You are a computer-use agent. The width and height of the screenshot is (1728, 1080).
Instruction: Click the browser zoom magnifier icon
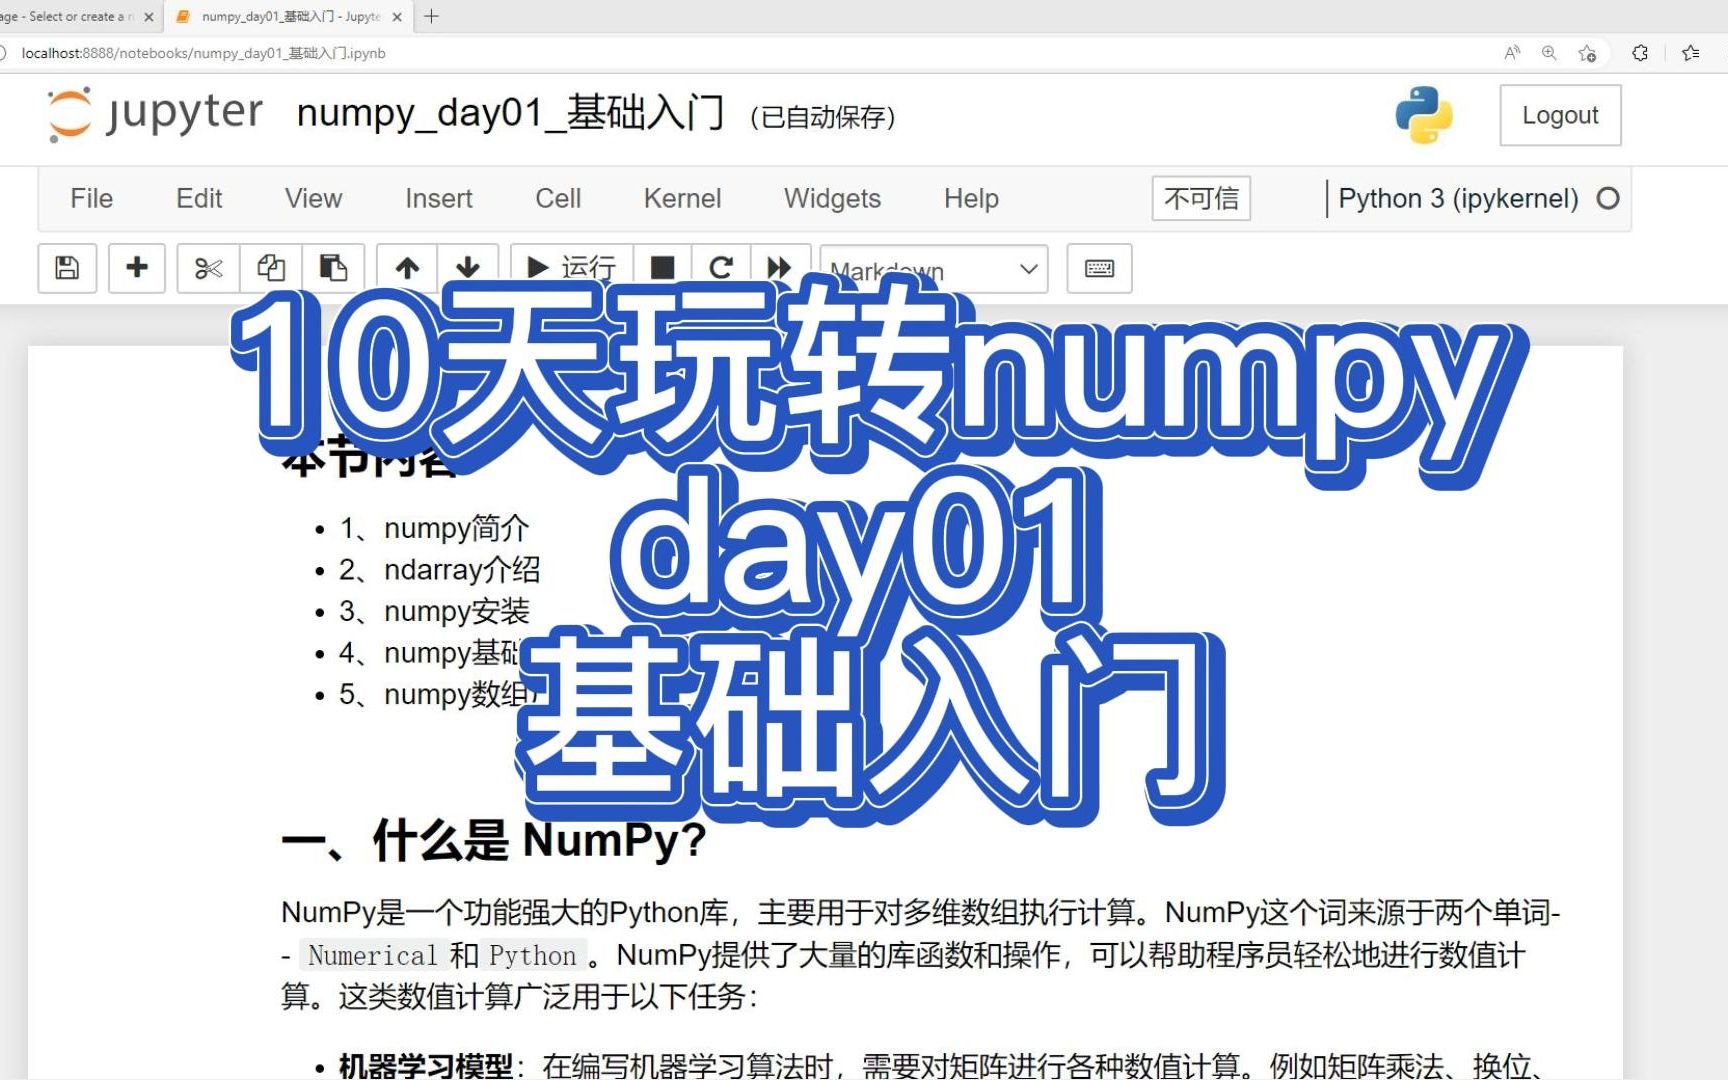[1549, 53]
